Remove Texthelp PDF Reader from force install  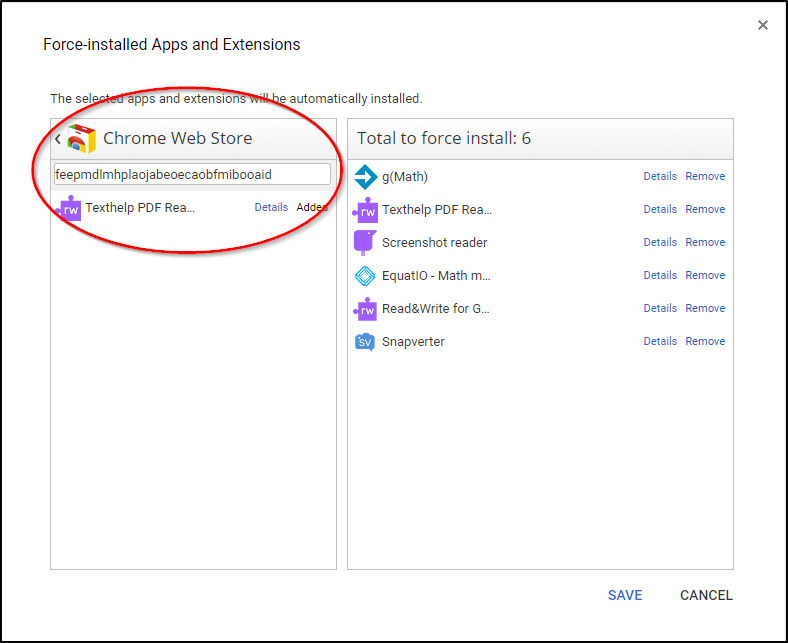(705, 209)
